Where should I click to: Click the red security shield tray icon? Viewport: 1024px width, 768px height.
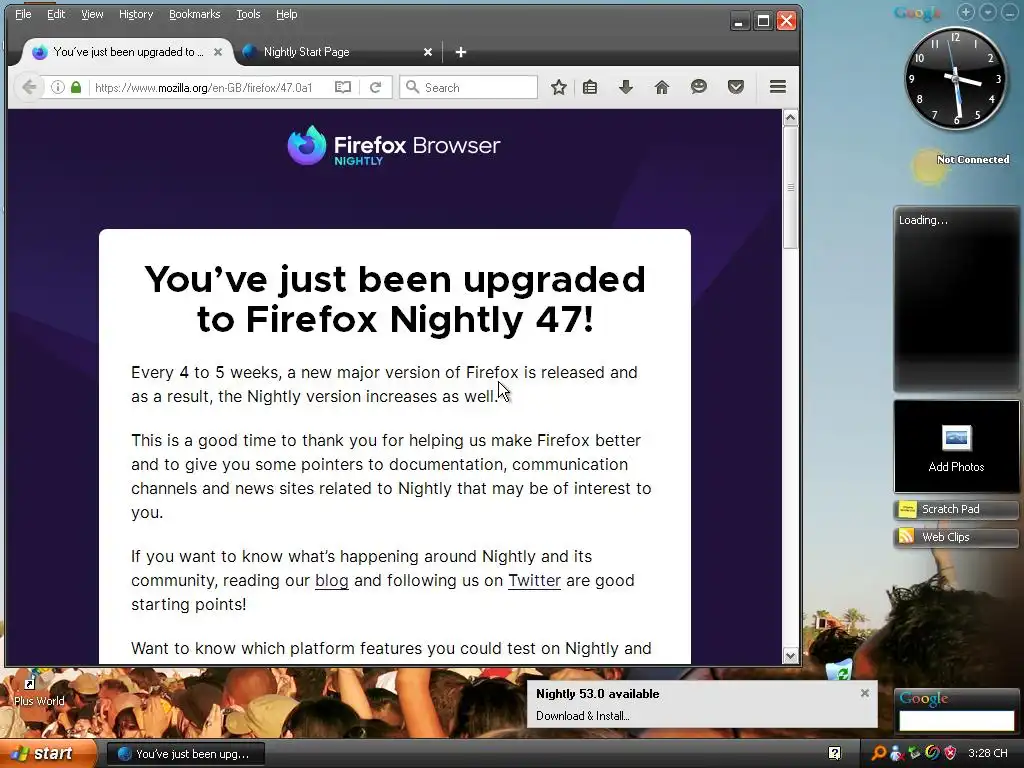950,753
